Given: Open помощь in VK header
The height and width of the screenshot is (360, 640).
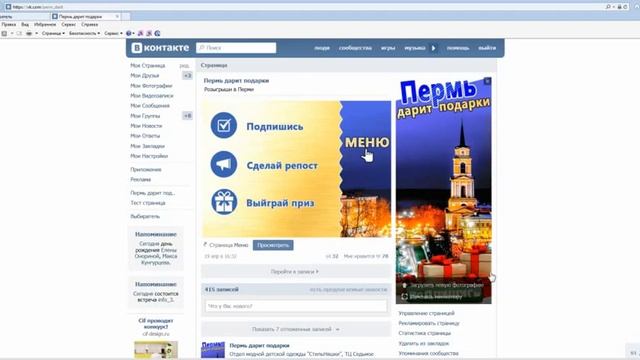Looking at the screenshot, I should click(x=458, y=48).
